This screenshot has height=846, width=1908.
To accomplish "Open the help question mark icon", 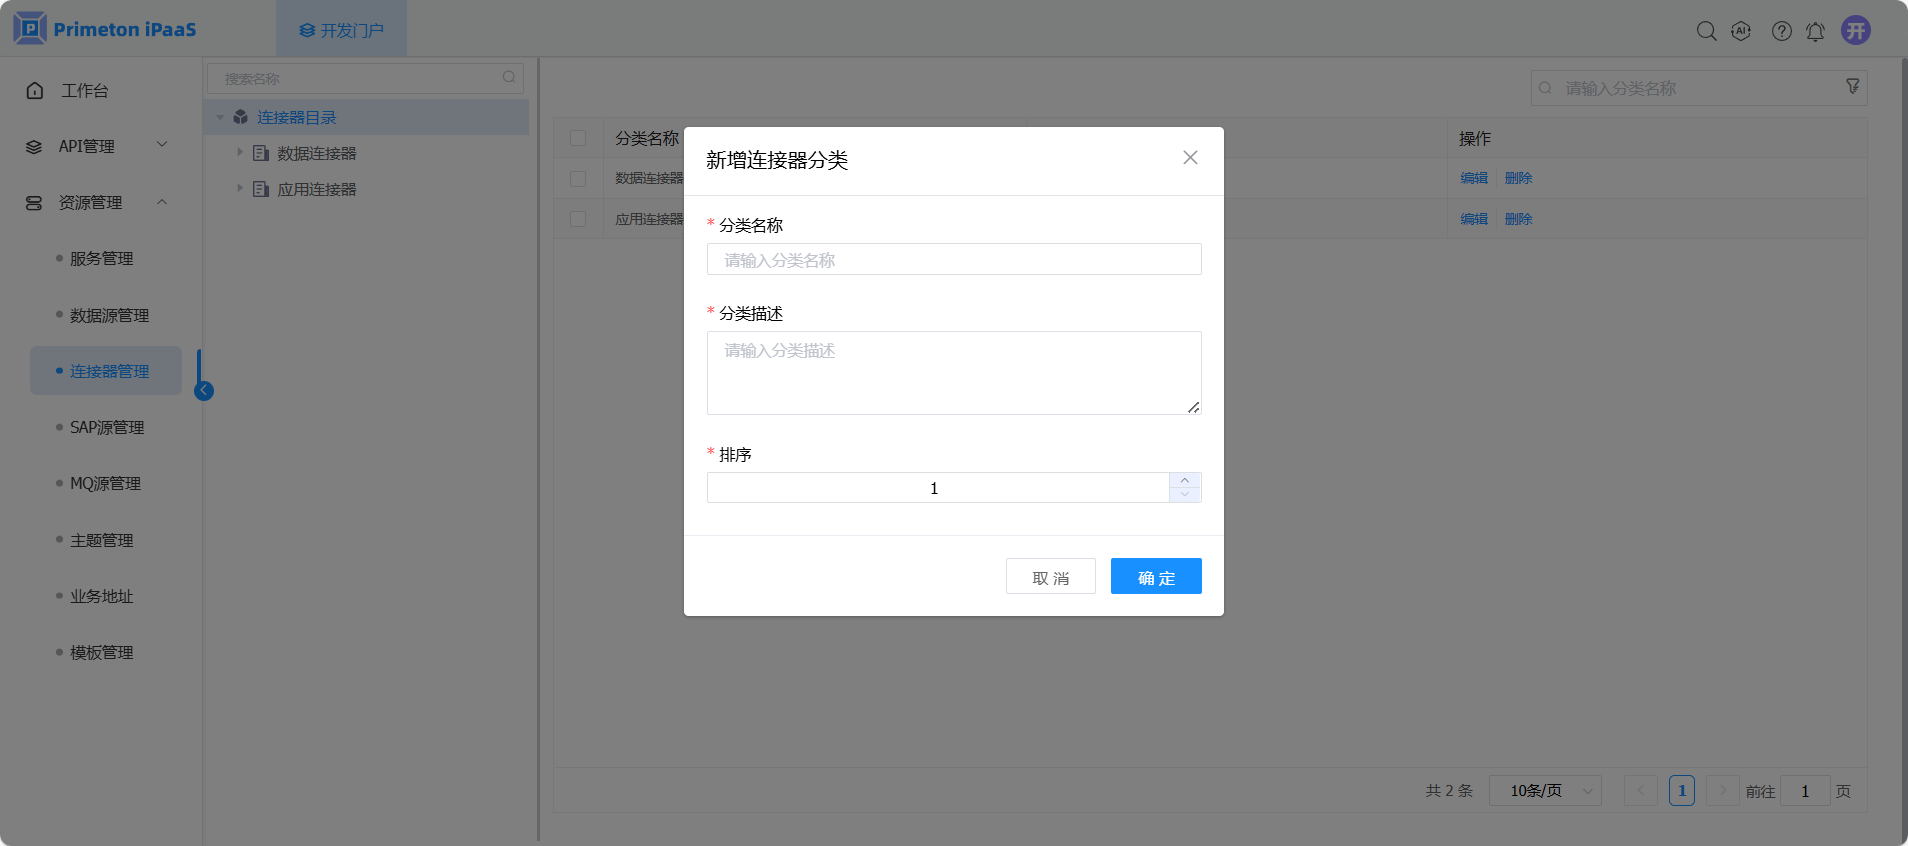I will pyautogui.click(x=1781, y=31).
